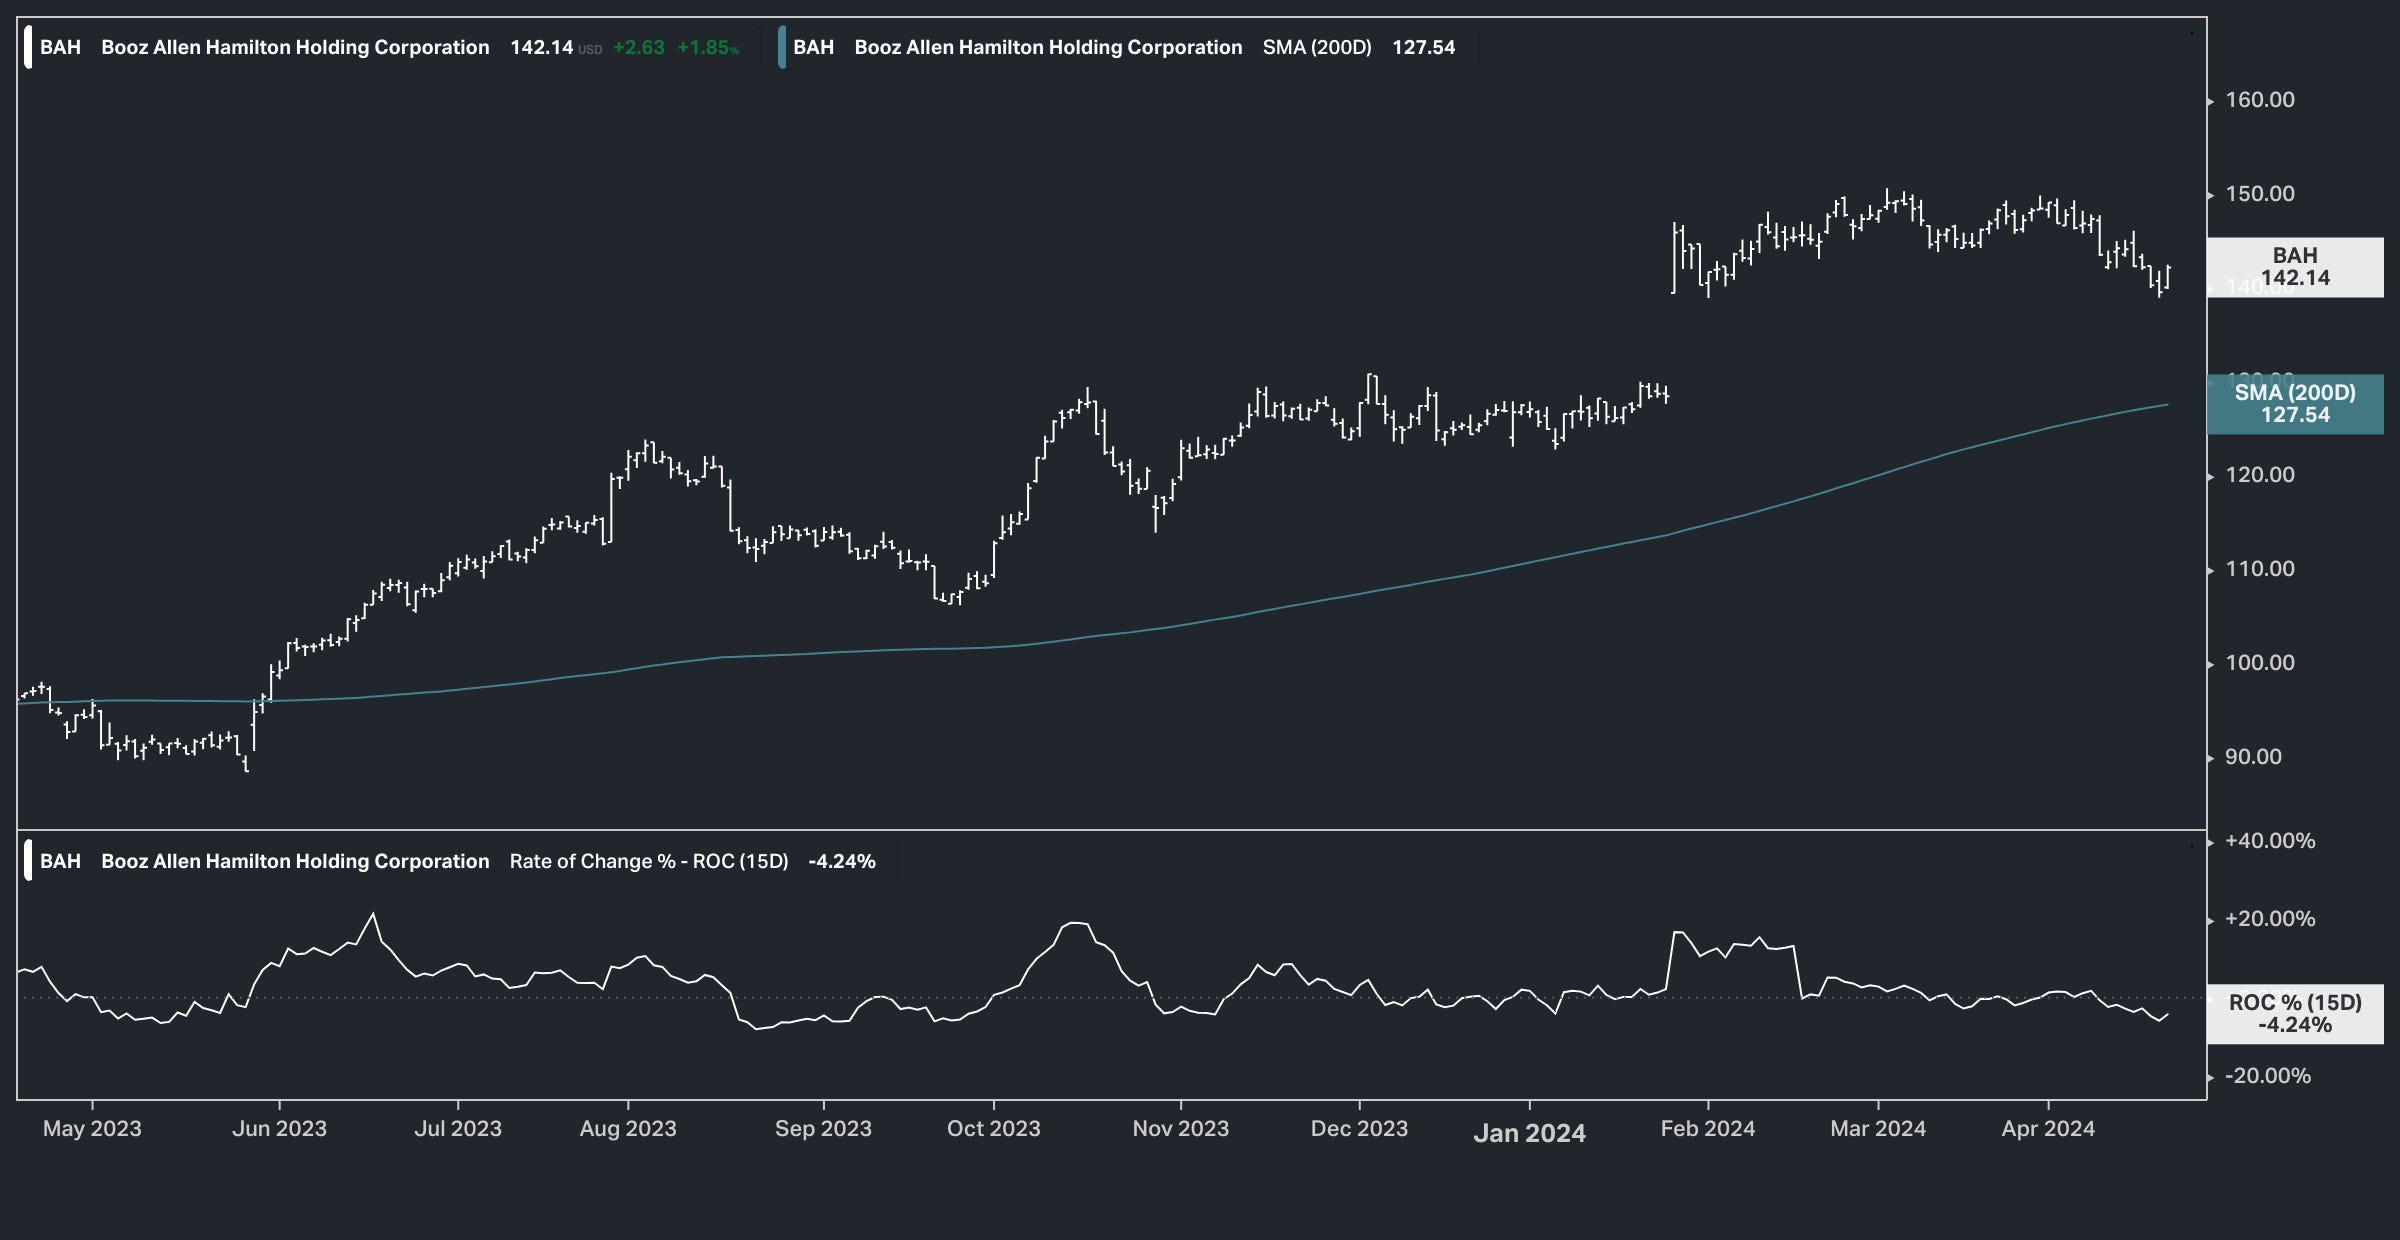Click the BAH ticker in the SMA legend
This screenshot has height=1240, width=2400.
(x=813, y=47)
